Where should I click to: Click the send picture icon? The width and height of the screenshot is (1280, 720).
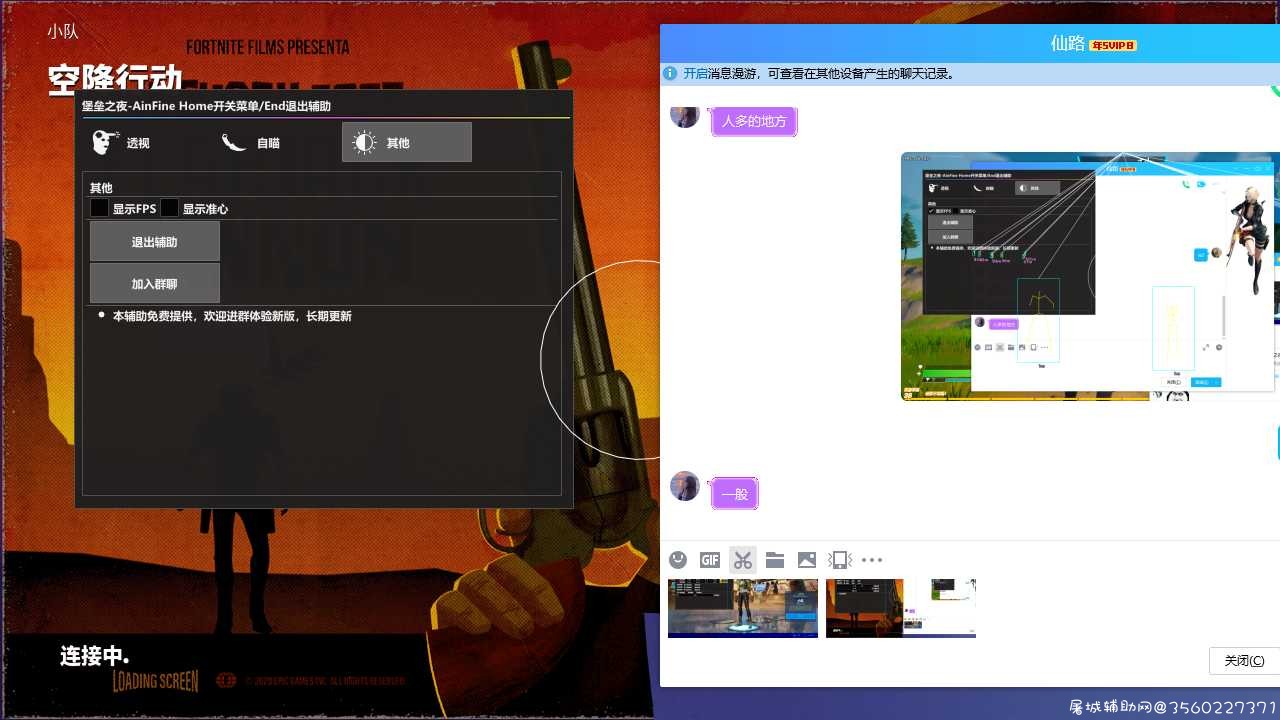(x=807, y=560)
